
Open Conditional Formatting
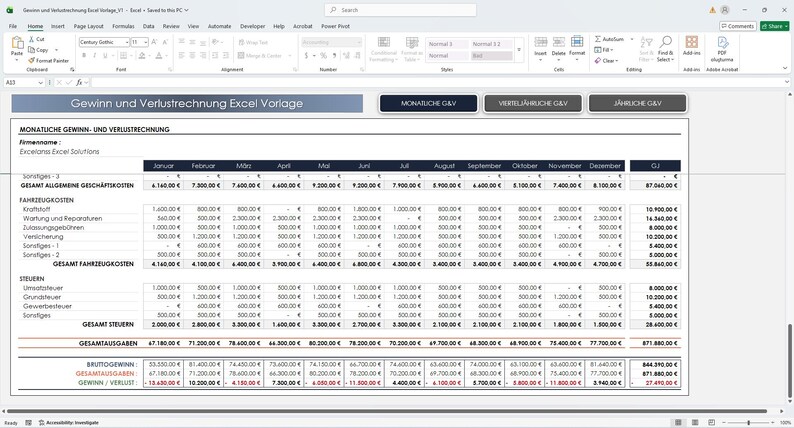384,49
